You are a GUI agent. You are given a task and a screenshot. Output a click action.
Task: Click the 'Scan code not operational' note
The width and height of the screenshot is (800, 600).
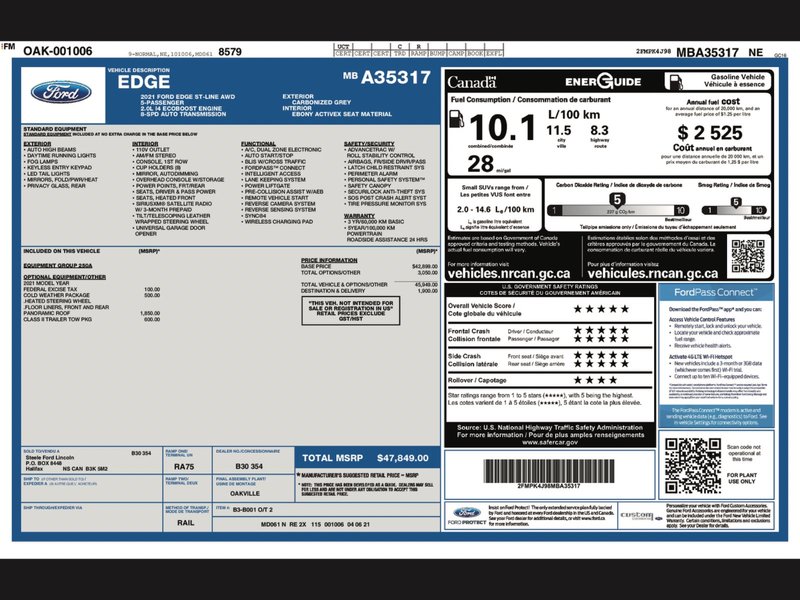(x=744, y=453)
